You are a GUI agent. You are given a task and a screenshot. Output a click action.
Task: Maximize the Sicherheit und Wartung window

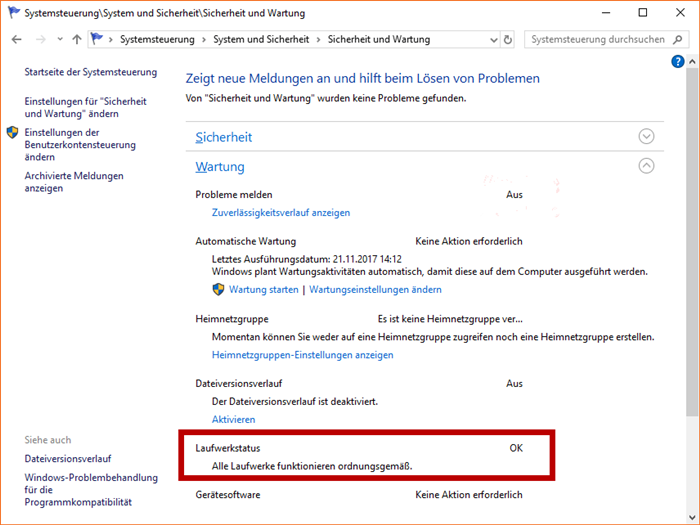(643, 12)
